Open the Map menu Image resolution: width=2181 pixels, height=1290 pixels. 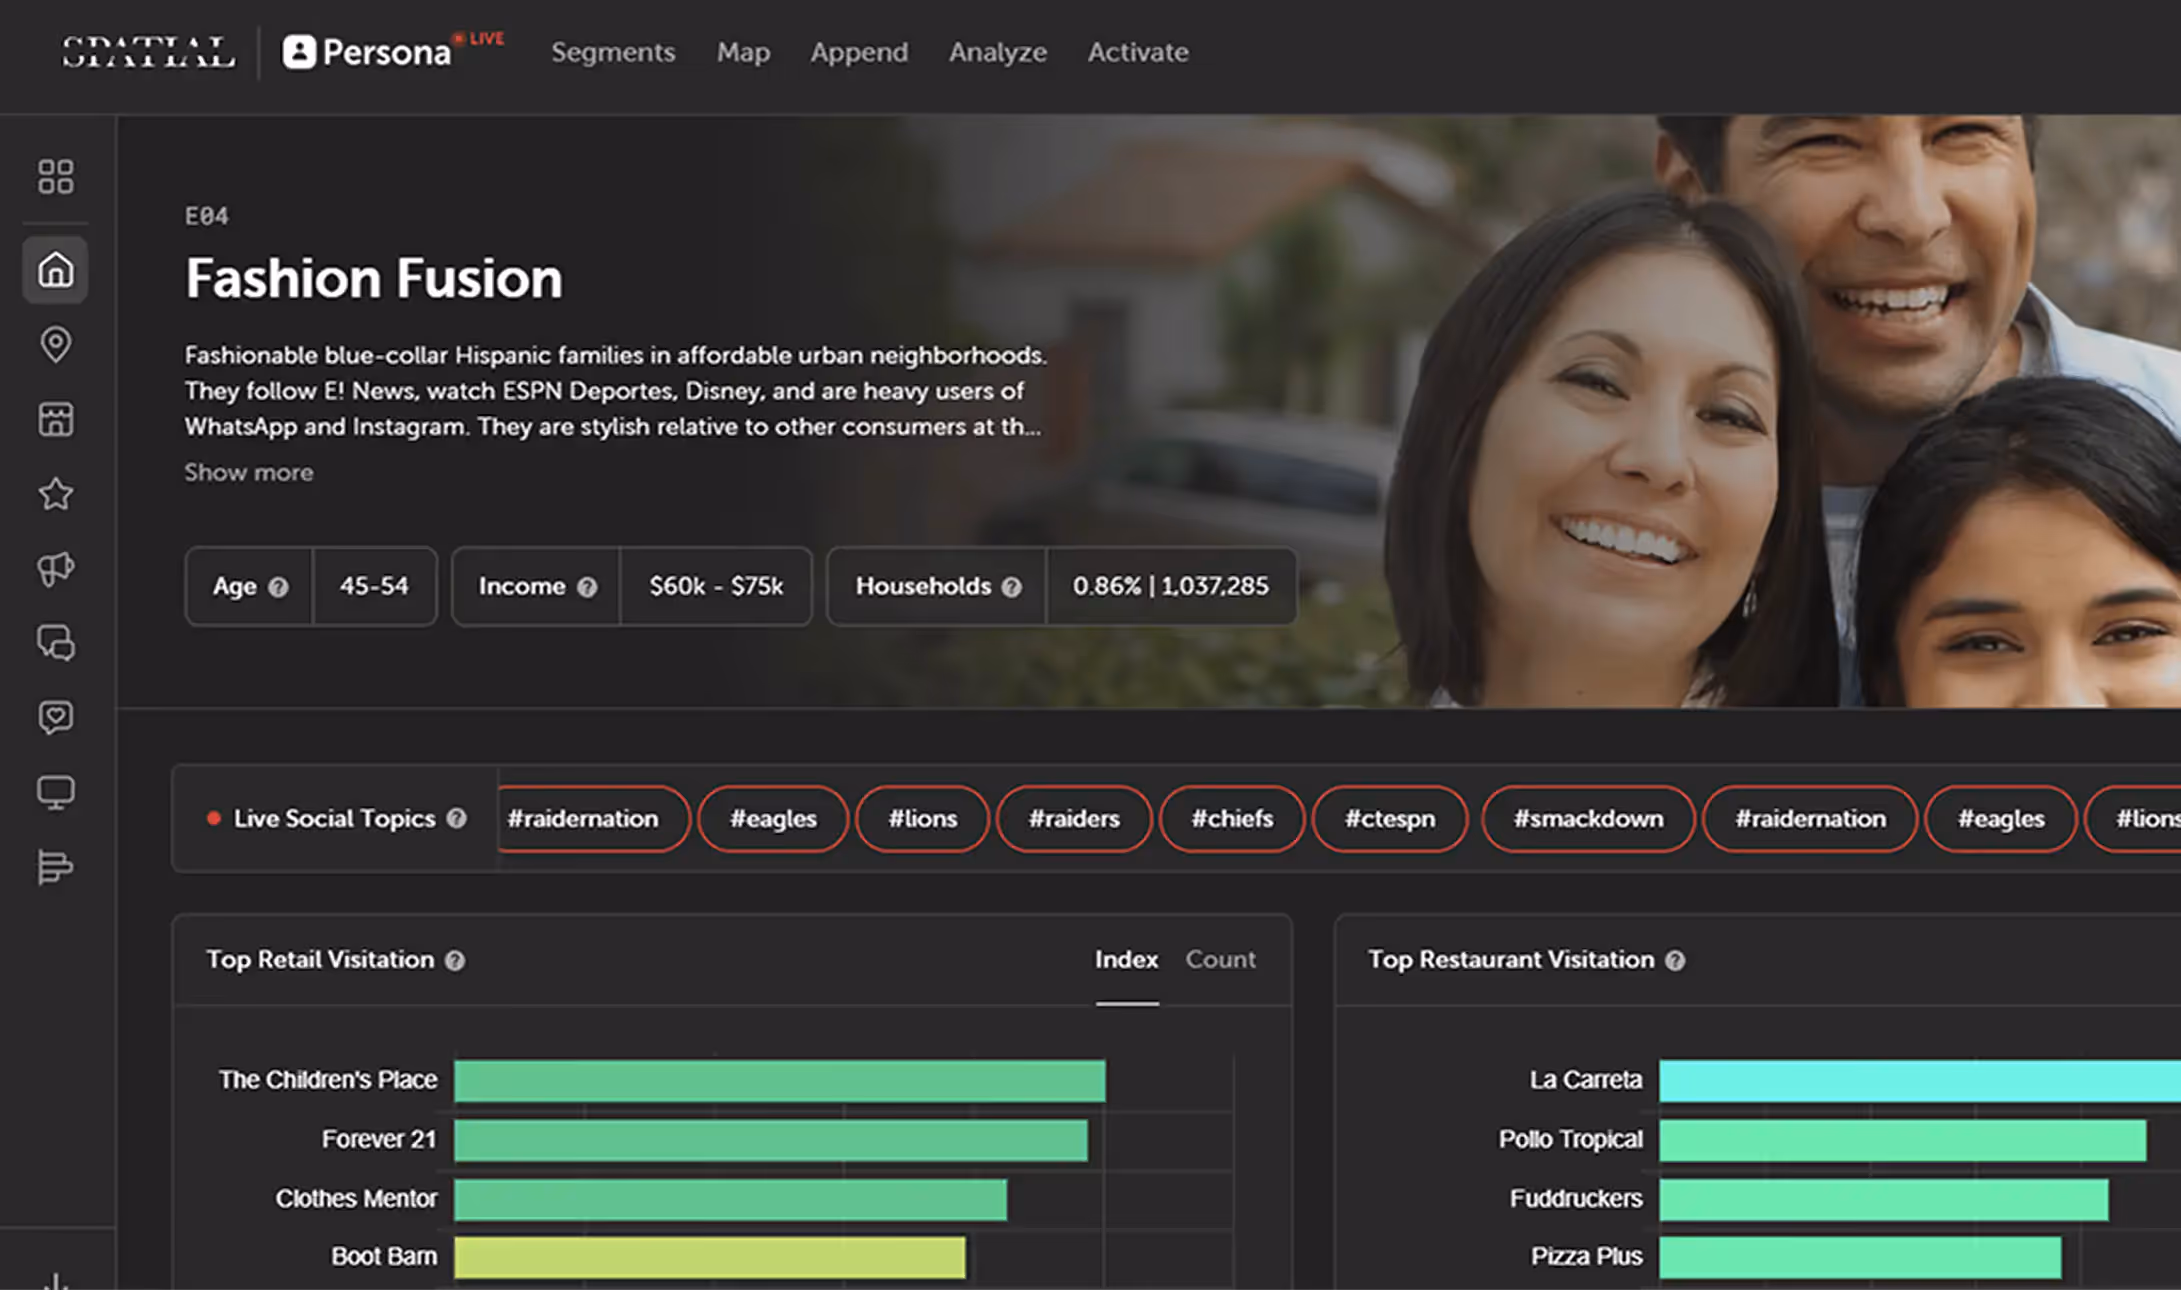[x=743, y=52]
